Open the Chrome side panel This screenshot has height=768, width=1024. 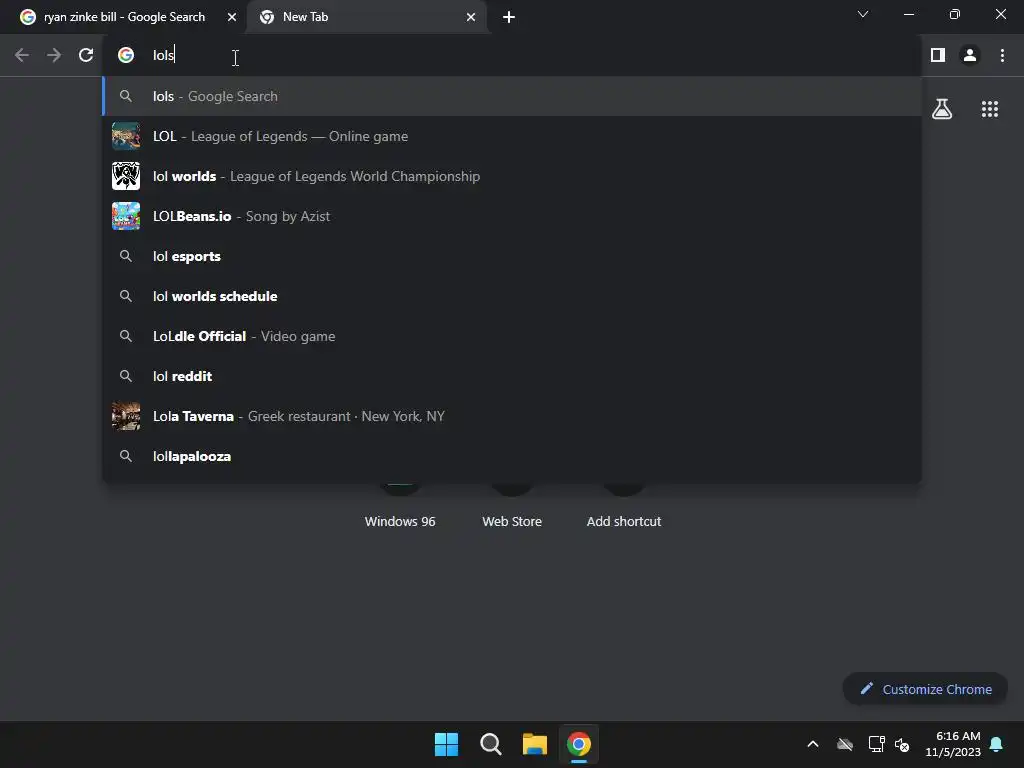tap(938, 56)
